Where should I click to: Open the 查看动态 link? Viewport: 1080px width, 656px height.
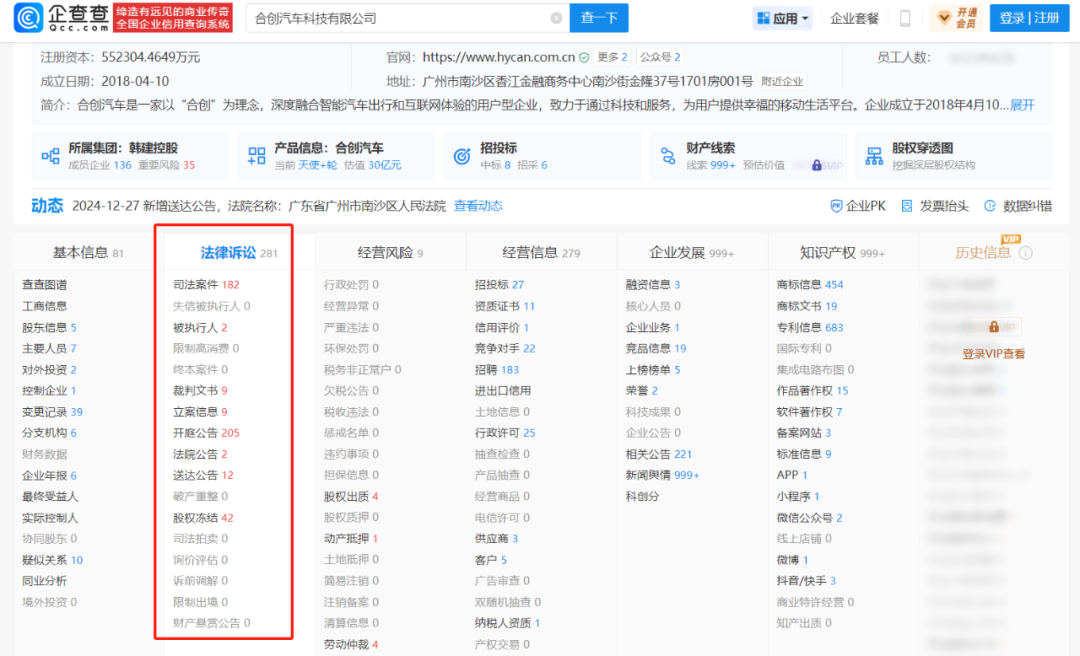click(478, 206)
